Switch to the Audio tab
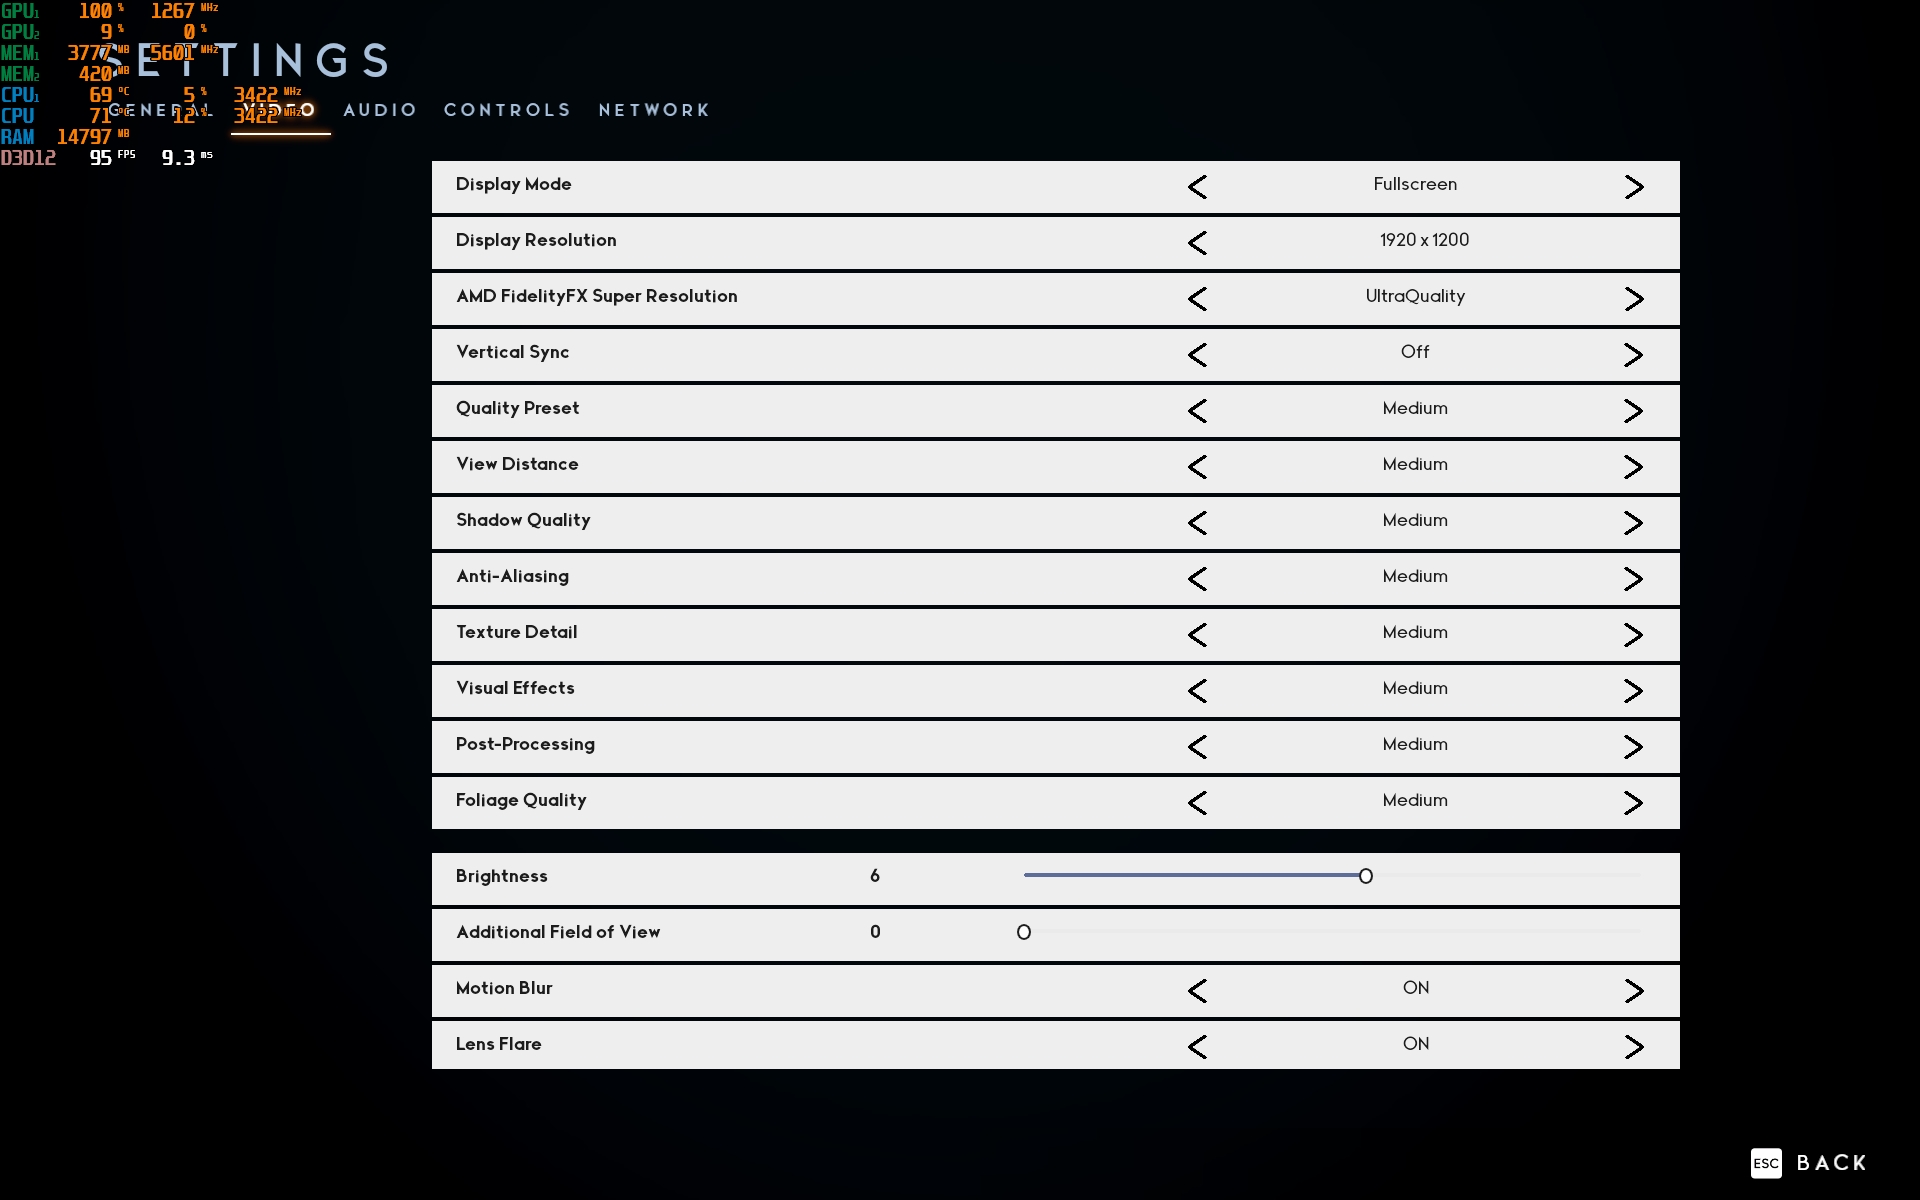The image size is (1920, 1200). (380, 110)
